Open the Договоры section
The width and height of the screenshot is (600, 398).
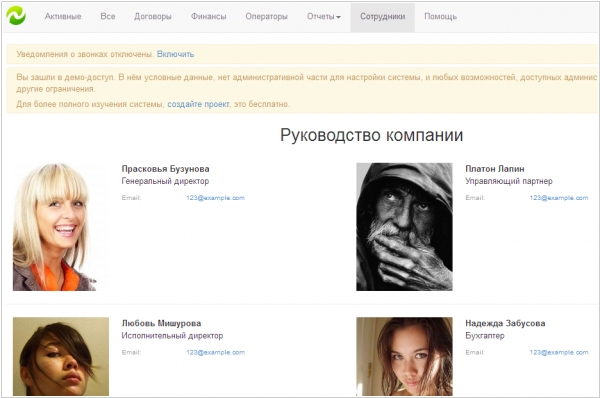[153, 16]
